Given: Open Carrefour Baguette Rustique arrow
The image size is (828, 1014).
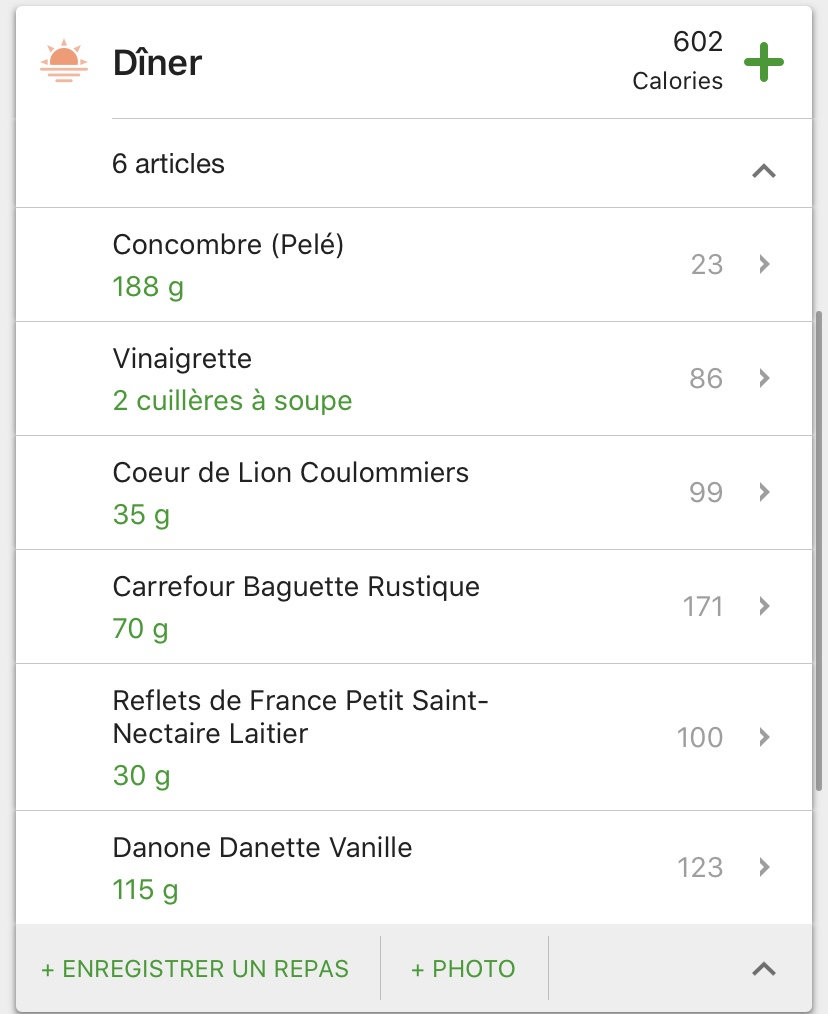Looking at the screenshot, I should (764, 606).
